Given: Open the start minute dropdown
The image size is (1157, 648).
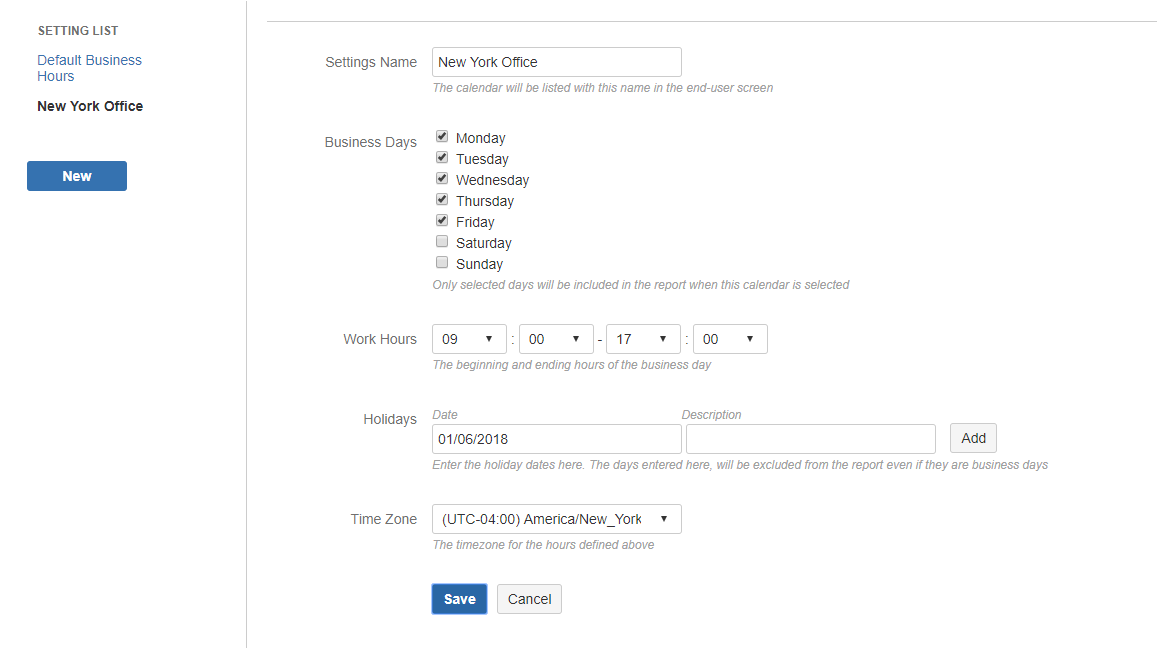Looking at the screenshot, I should [556, 339].
